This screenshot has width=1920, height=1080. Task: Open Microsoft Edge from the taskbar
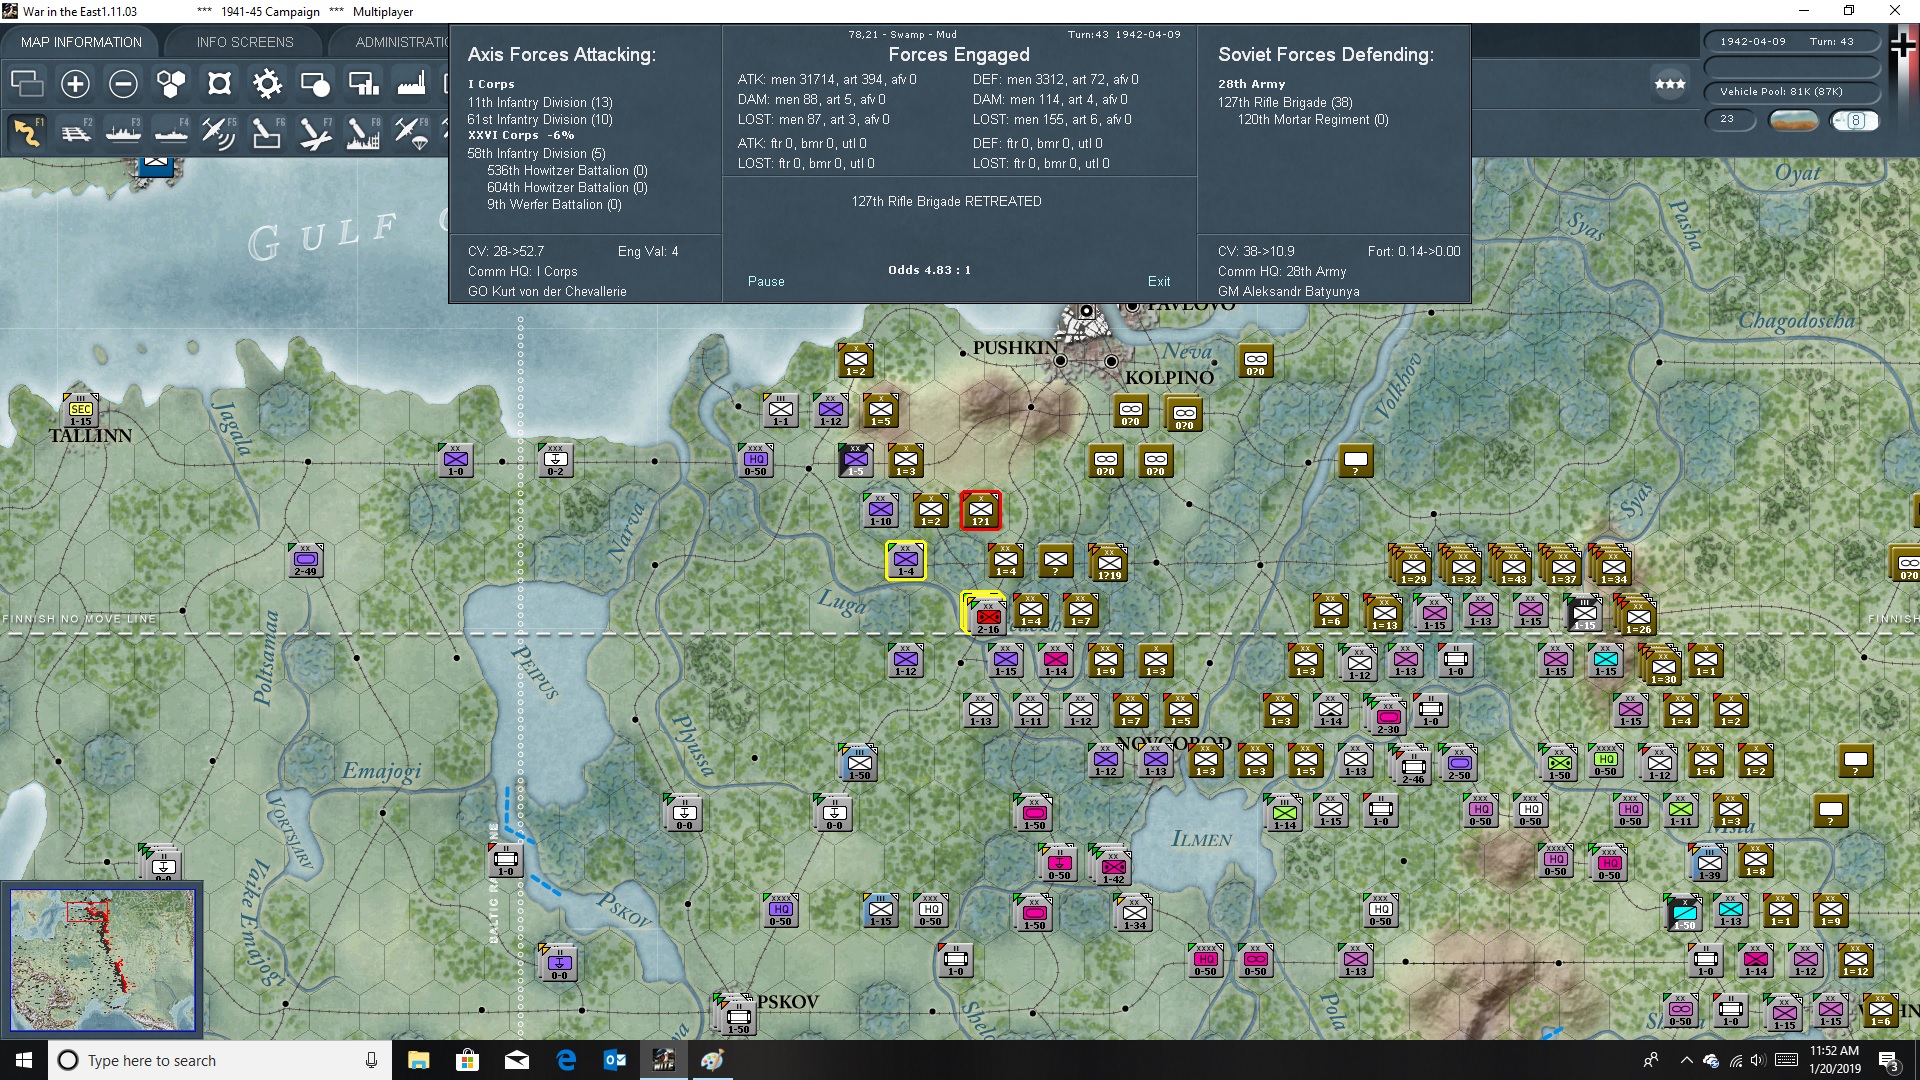coord(566,1060)
